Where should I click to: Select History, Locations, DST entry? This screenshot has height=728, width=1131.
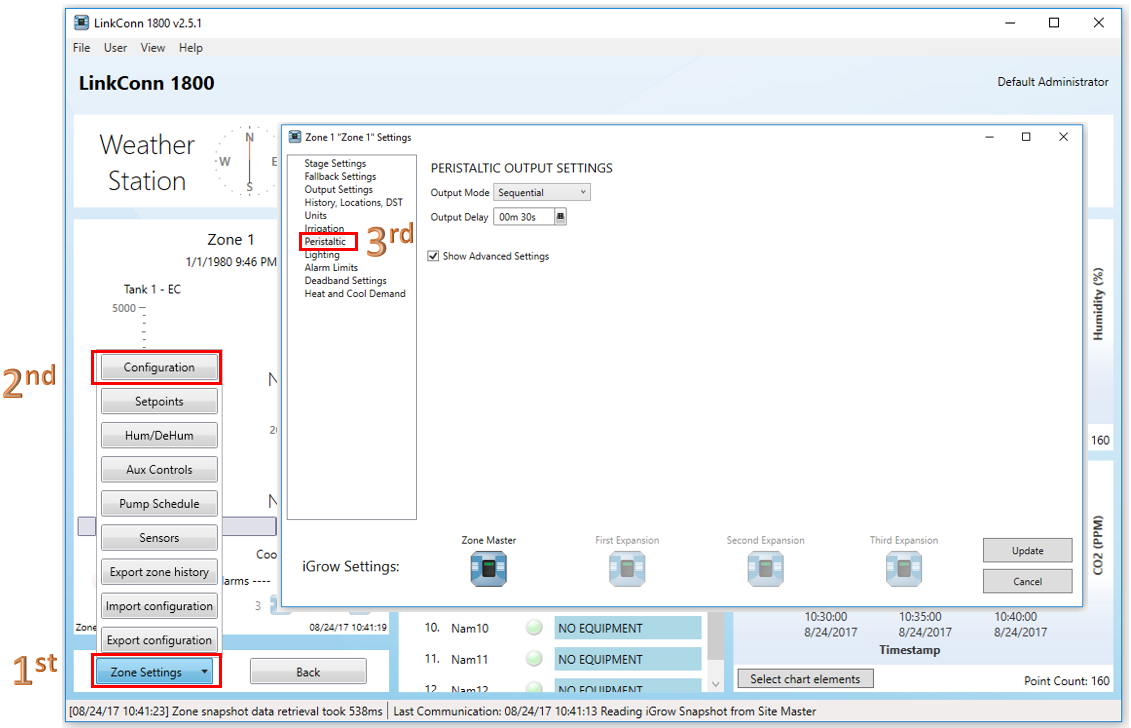coord(353,203)
